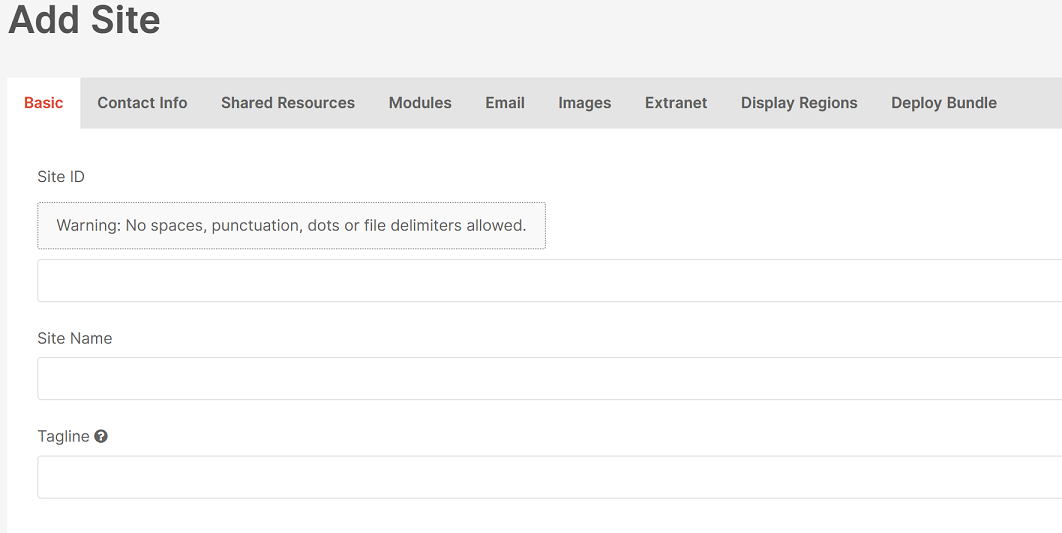Focus the Site ID text field
Screen dimensions: 1062x533
pyautogui.click(x=549, y=280)
